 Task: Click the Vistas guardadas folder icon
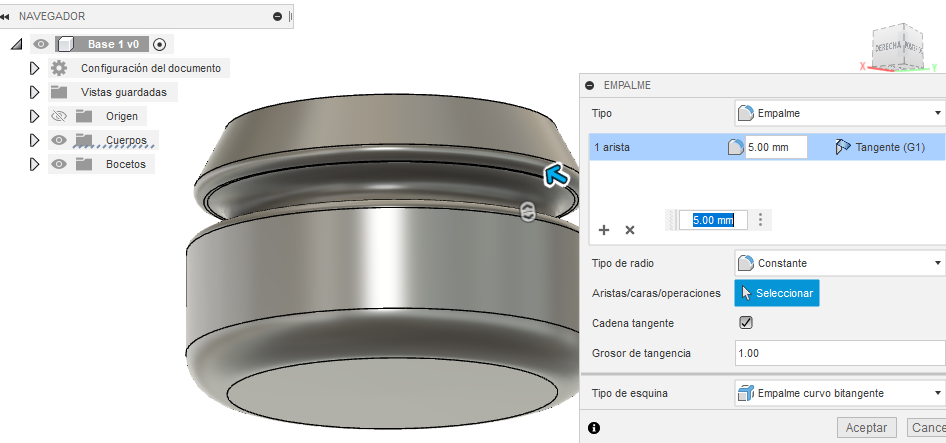pyautogui.click(x=59, y=92)
